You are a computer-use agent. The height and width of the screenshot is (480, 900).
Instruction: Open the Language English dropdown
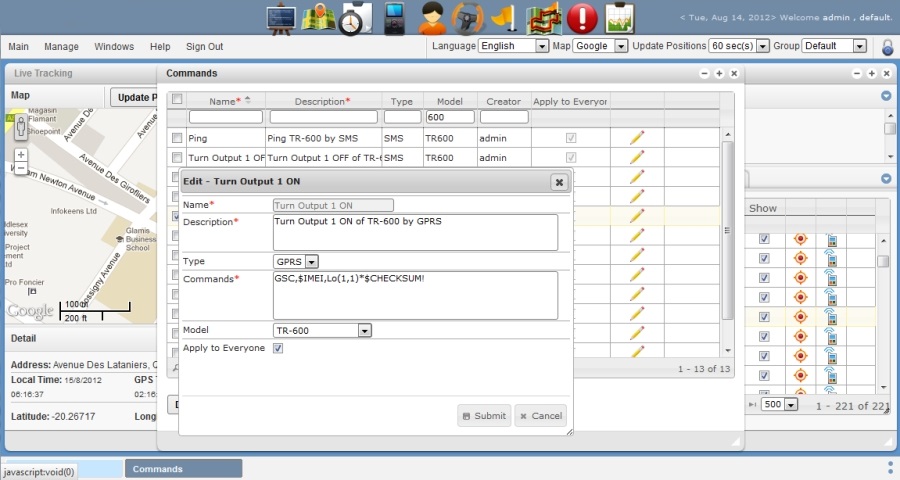(514, 46)
